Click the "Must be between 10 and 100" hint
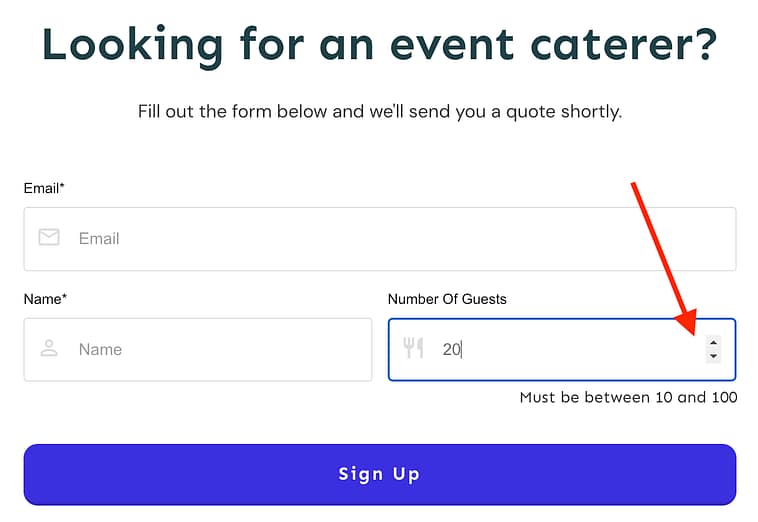 tap(628, 398)
